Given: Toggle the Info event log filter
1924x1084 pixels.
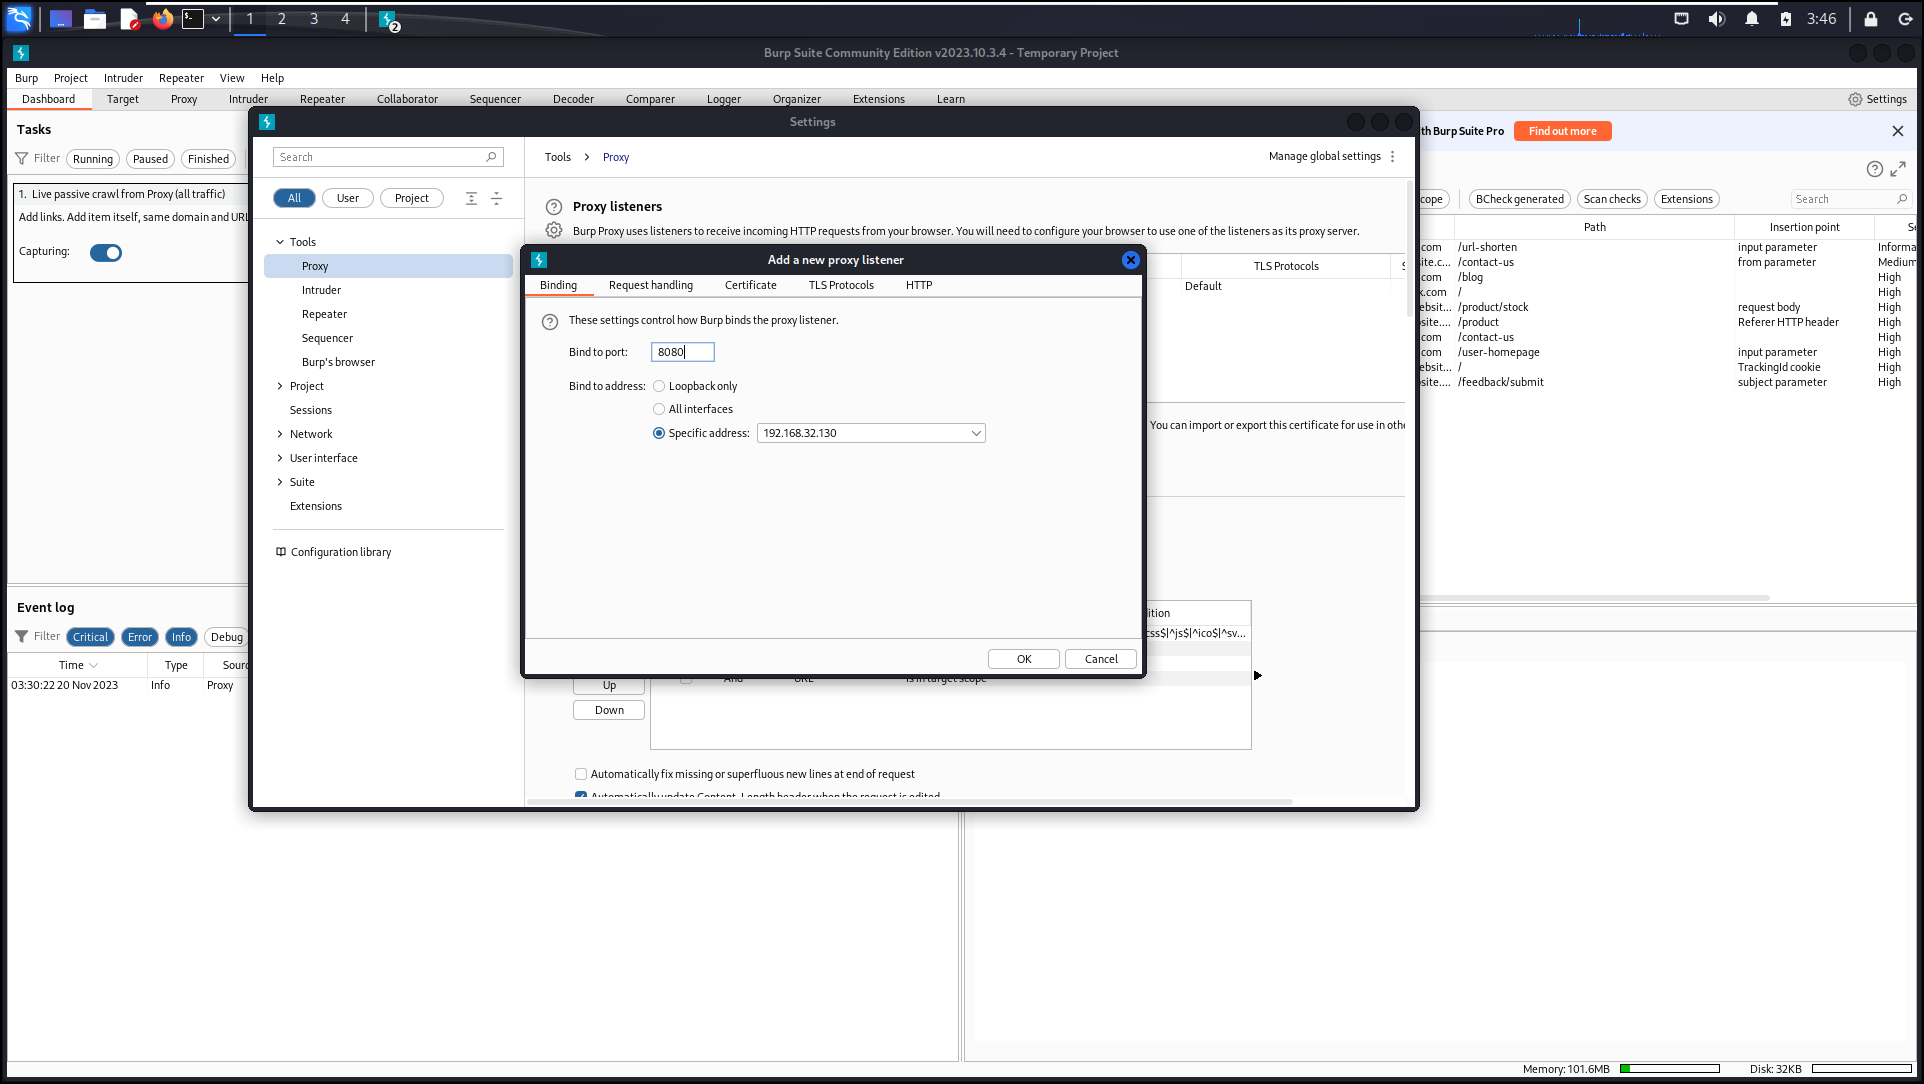Looking at the screenshot, I should click(x=181, y=637).
